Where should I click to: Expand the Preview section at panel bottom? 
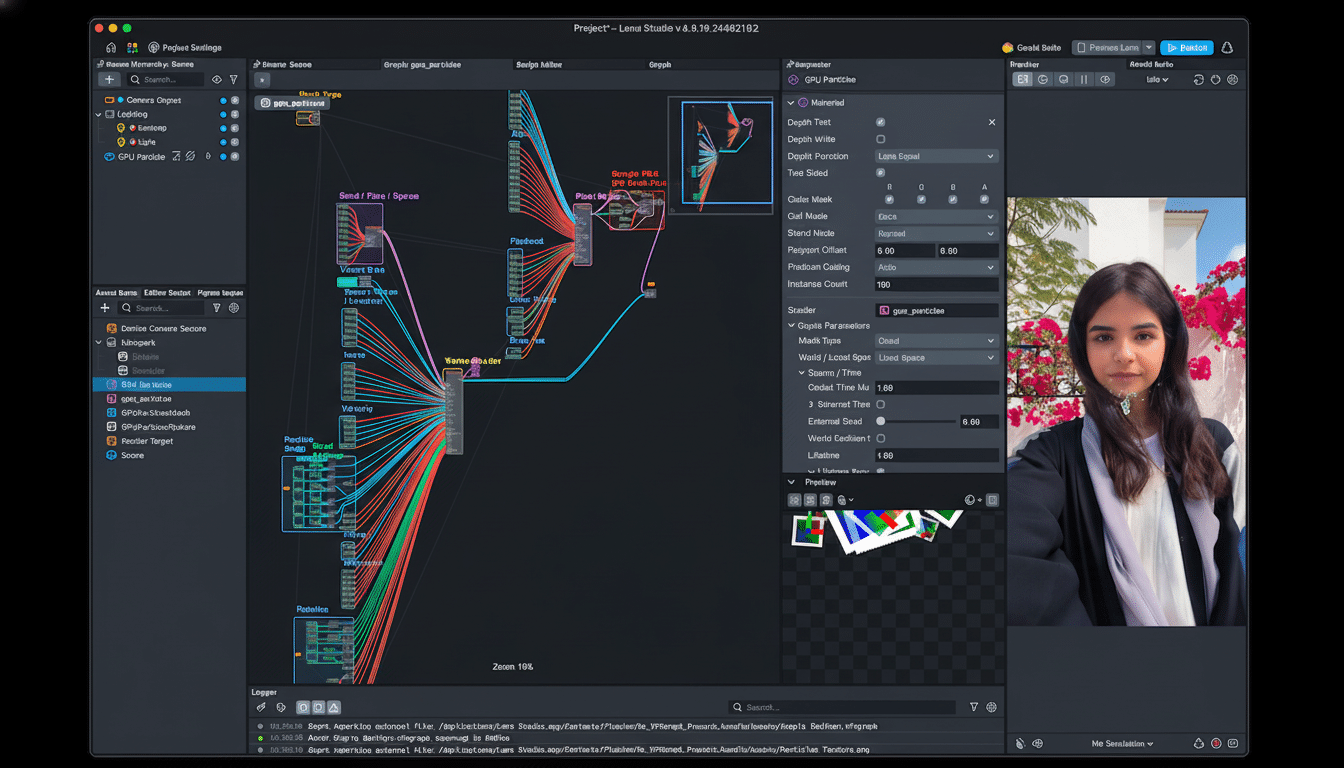(789, 481)
